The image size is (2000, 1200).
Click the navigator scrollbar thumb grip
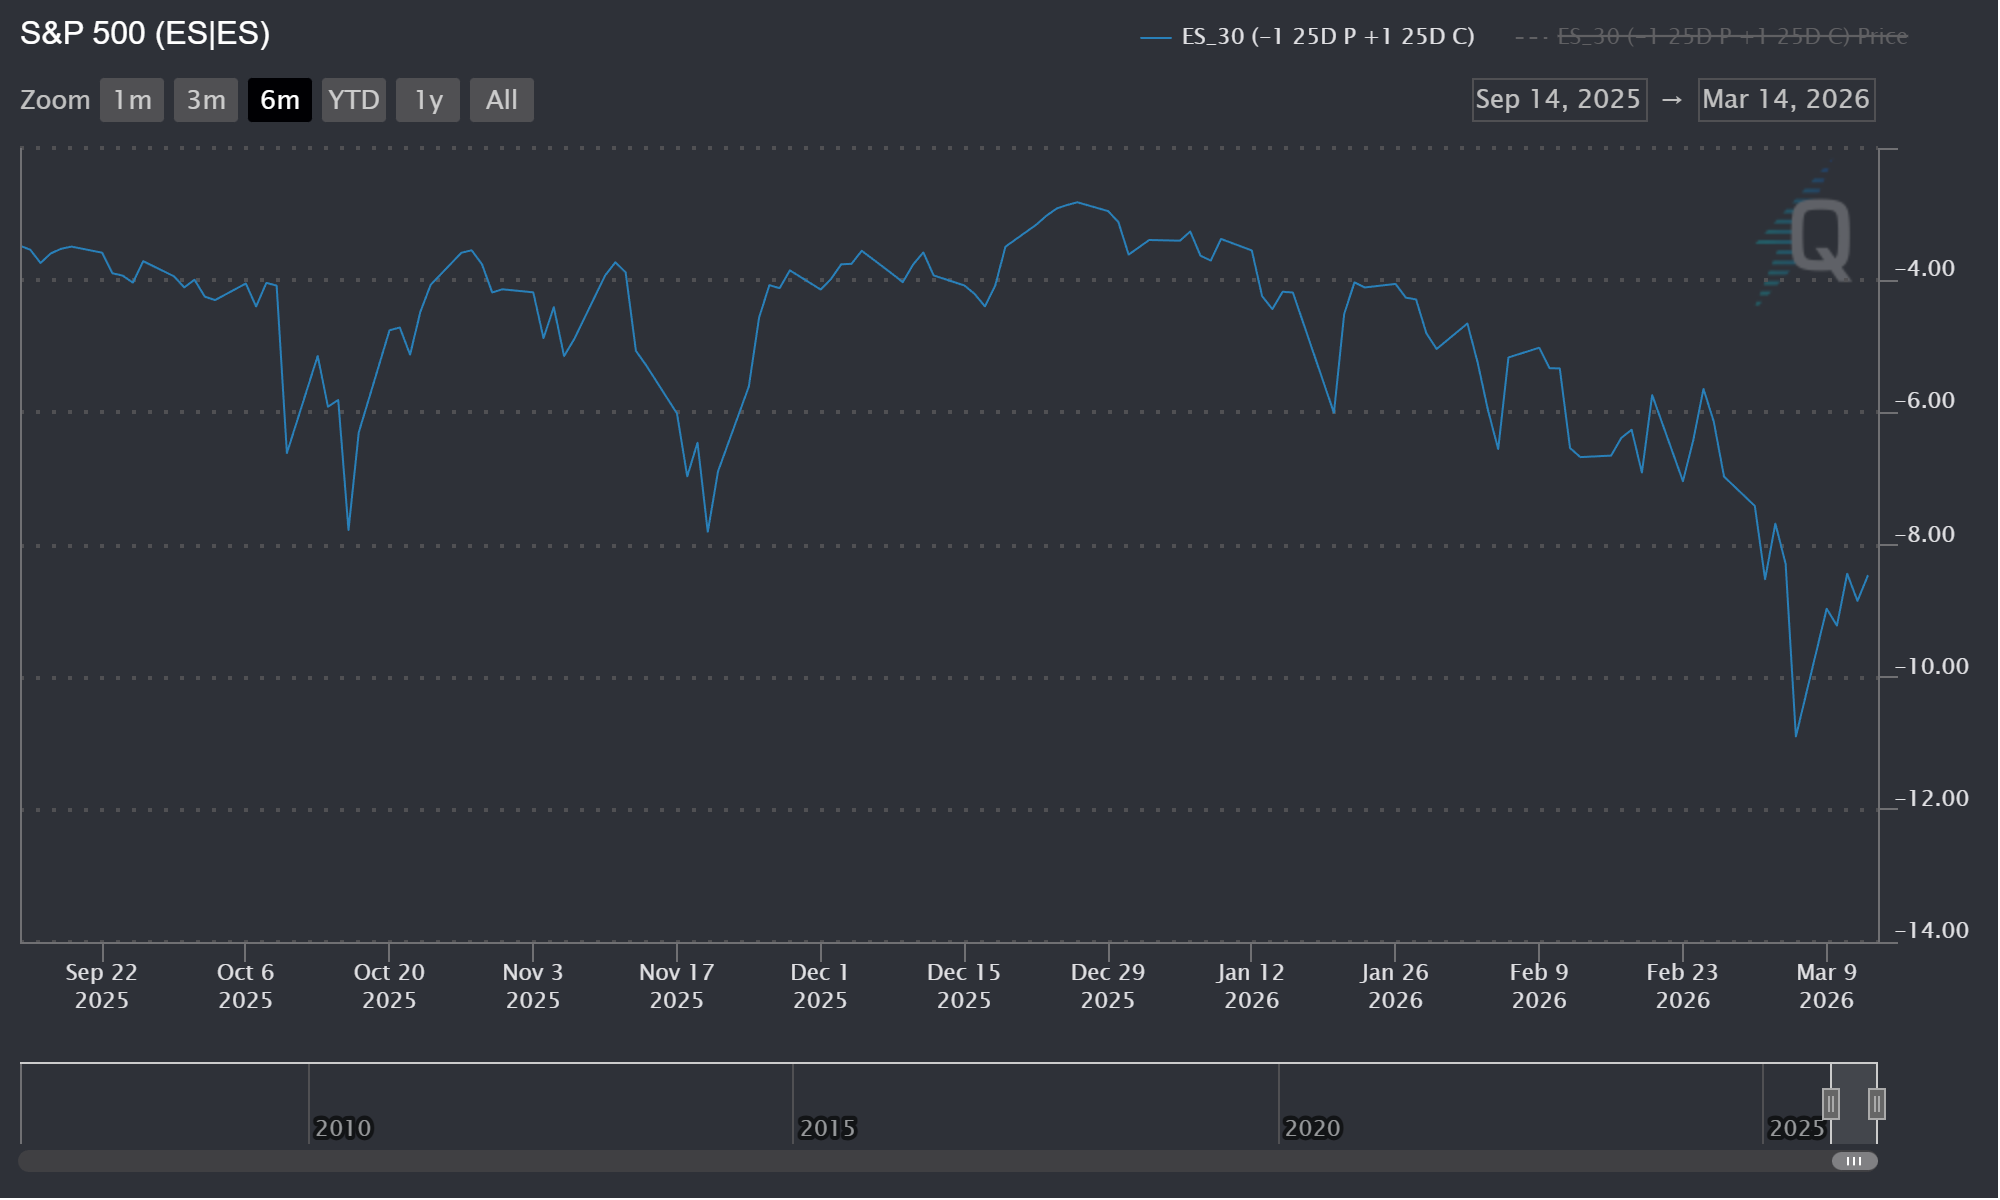tap(1854, 1161)
